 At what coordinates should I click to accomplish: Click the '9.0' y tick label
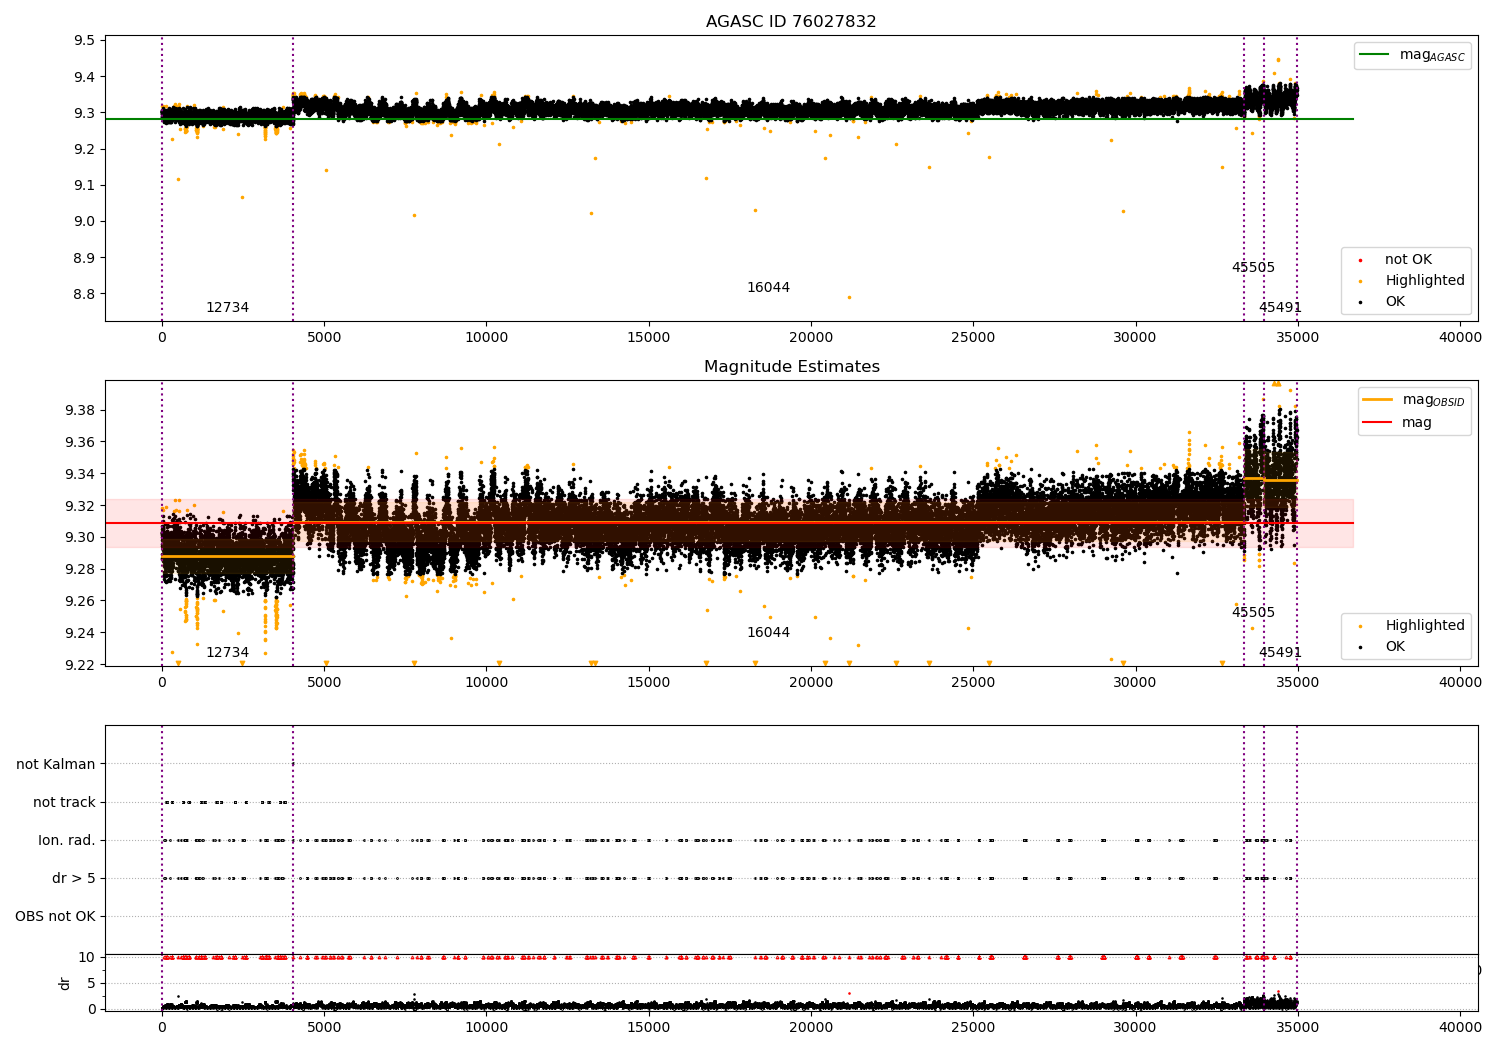85,222
